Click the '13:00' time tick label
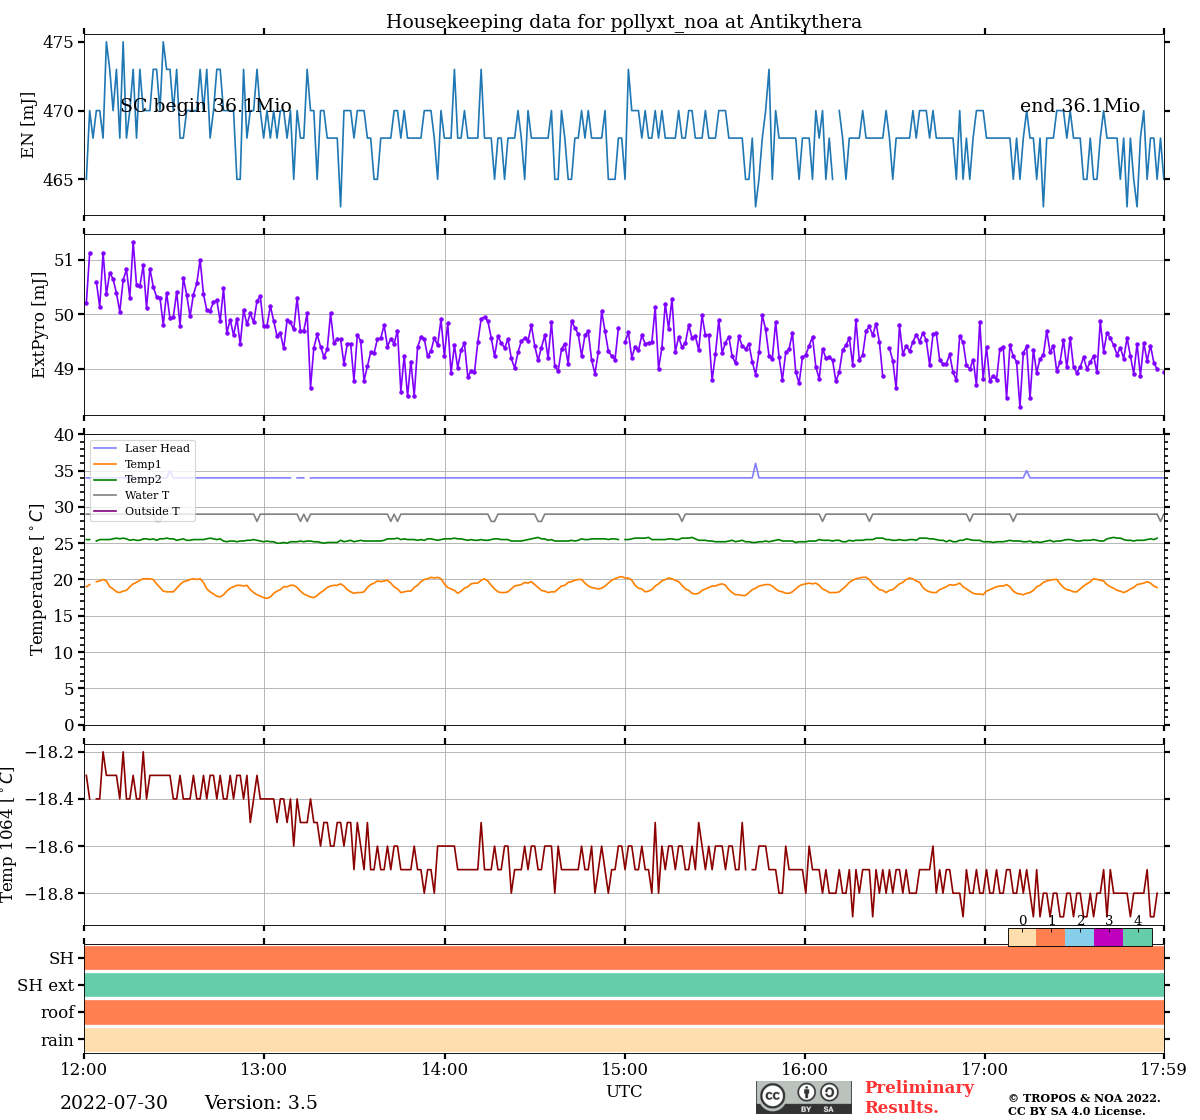The height and width of the screenshot is (1120, 1200). tap(264, 1070)
